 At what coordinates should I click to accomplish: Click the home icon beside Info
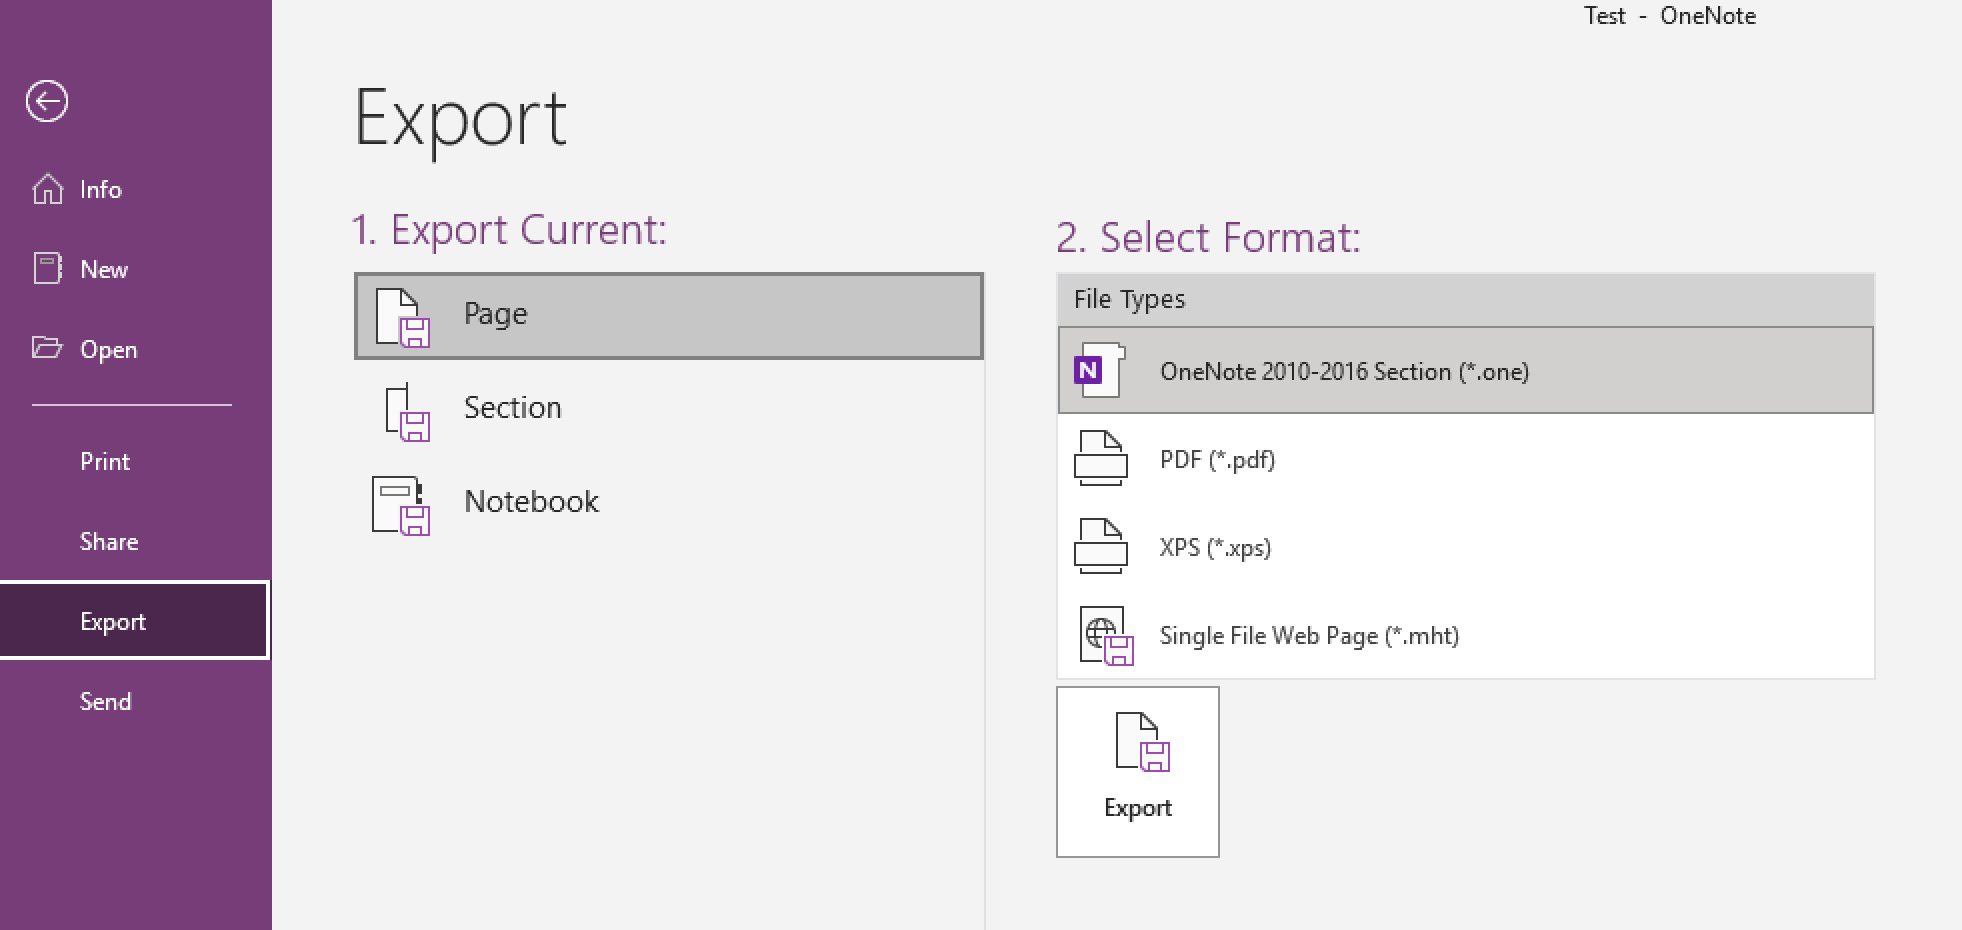47,189
